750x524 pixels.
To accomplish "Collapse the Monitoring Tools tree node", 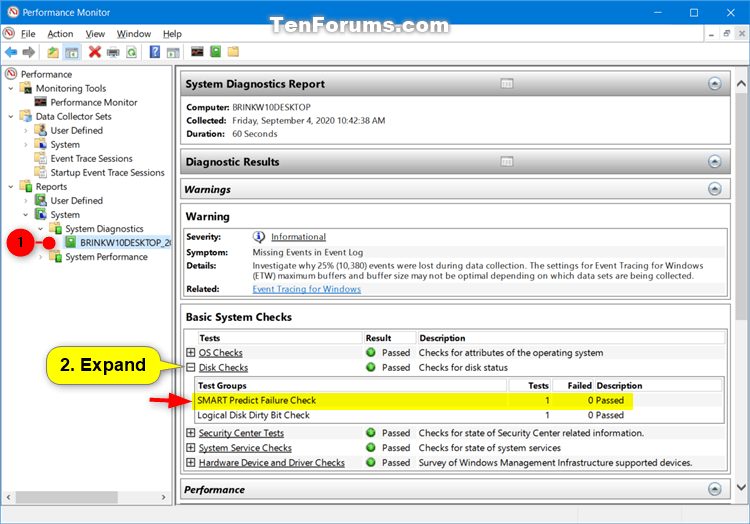I will click(x=11, y=88).
